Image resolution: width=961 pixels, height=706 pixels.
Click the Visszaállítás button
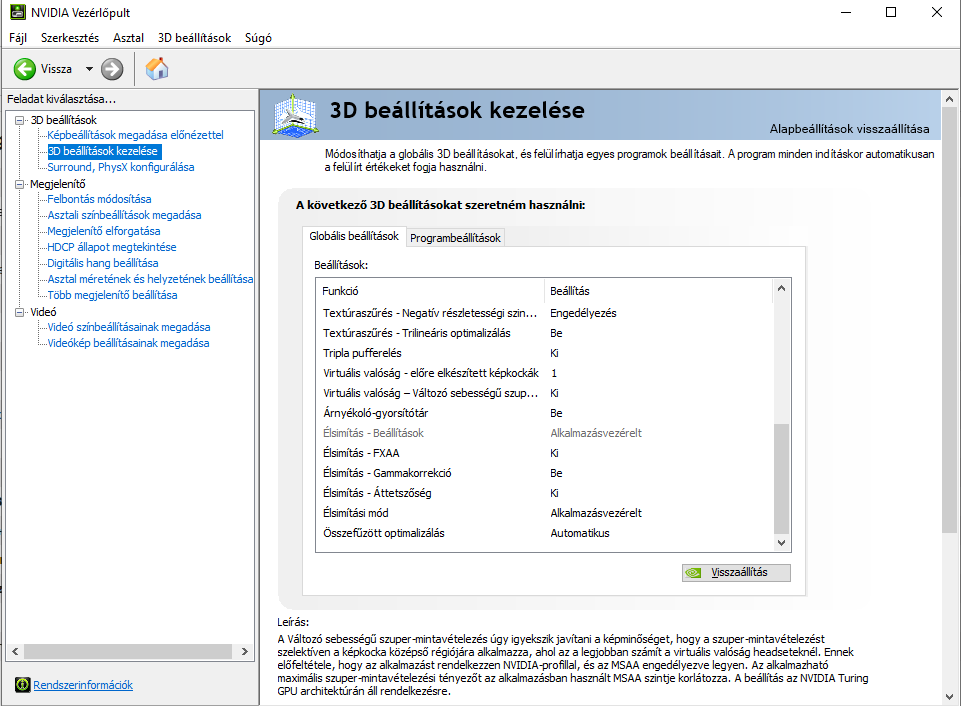point(736,572)
